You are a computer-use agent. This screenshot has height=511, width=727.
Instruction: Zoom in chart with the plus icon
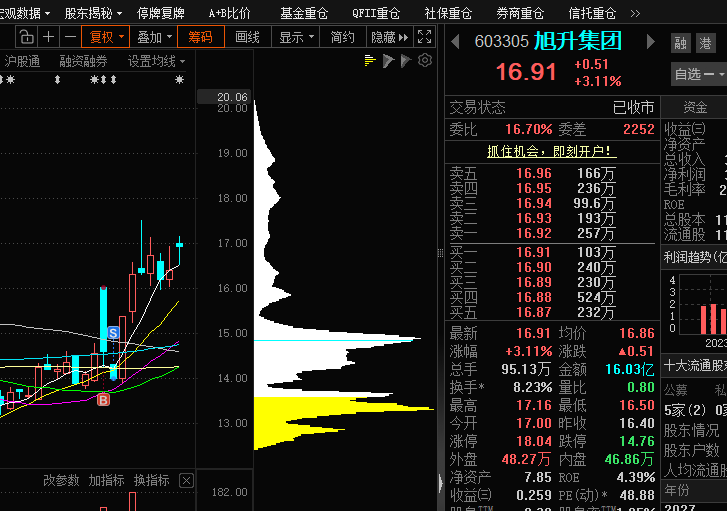tap(49, 37)
